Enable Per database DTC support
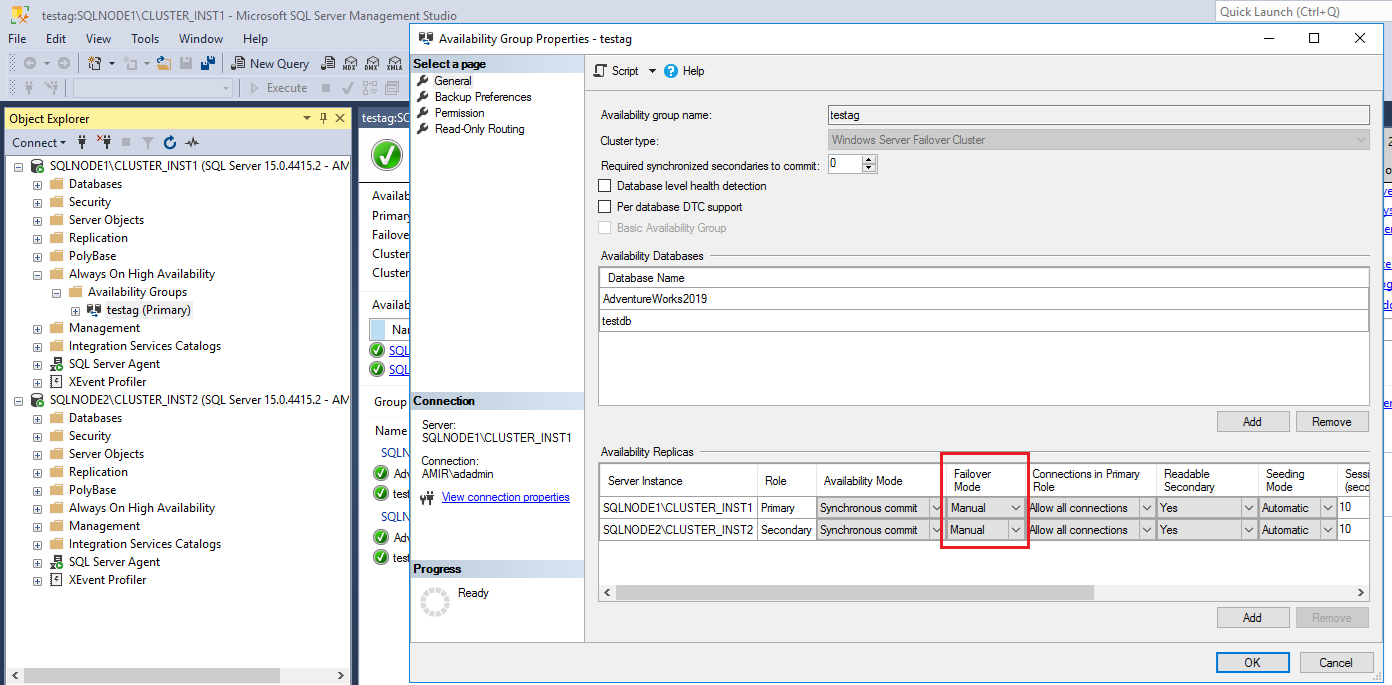 pyautogui.click(x=604, y=207)
